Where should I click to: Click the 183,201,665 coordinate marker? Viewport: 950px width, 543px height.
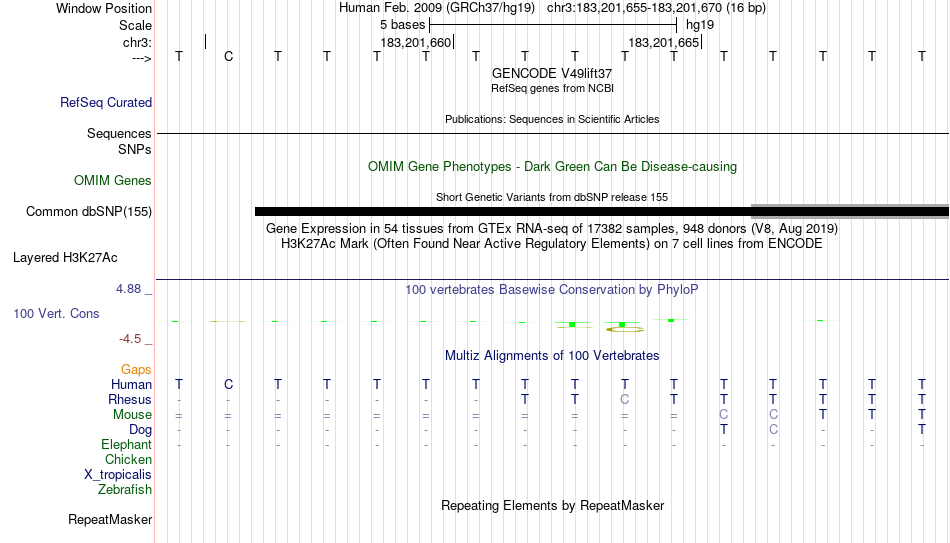click(x=665, y=42)
